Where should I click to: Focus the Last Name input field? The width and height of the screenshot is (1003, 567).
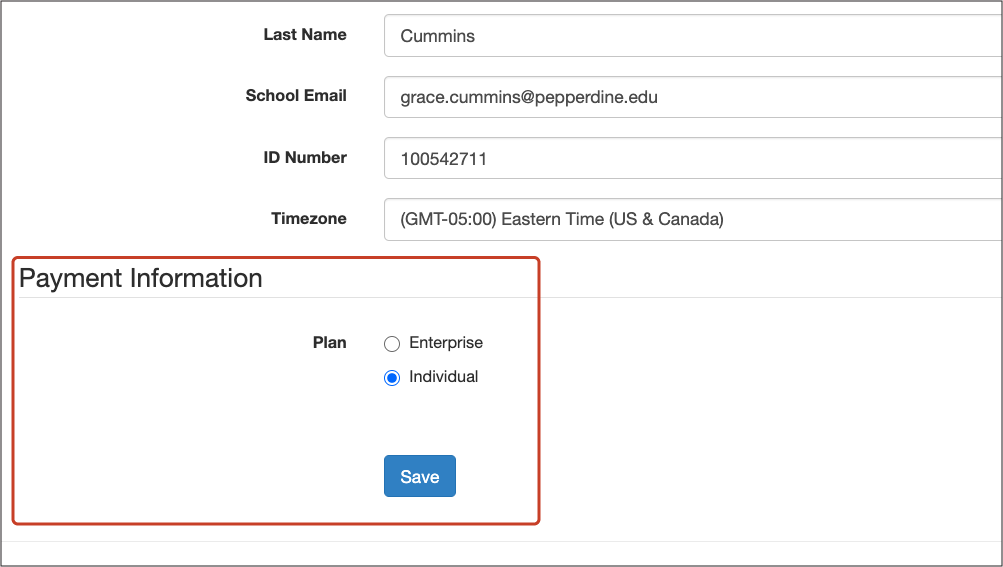[x=693, y=36]
